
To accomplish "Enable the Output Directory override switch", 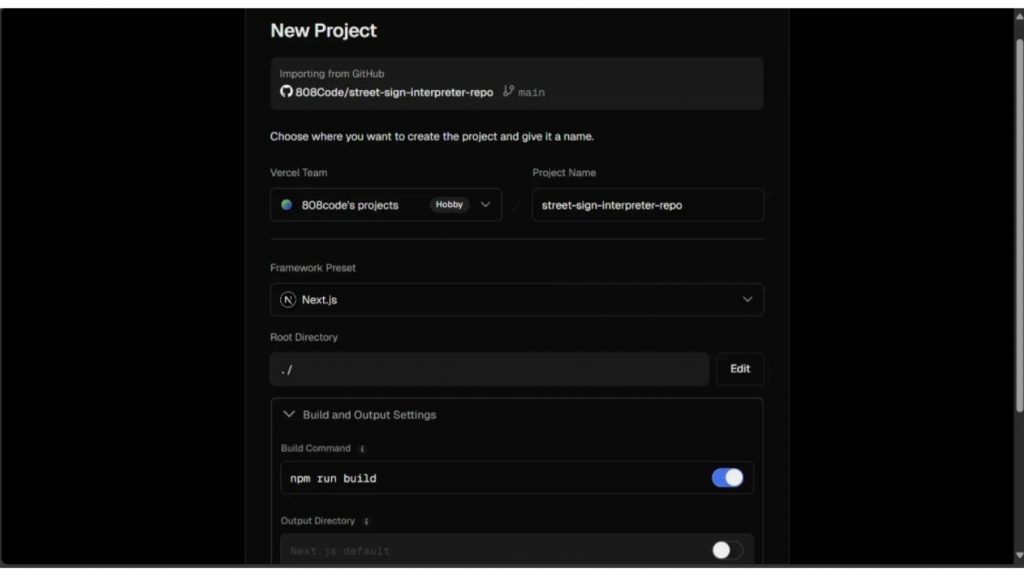I will (727, 550).
